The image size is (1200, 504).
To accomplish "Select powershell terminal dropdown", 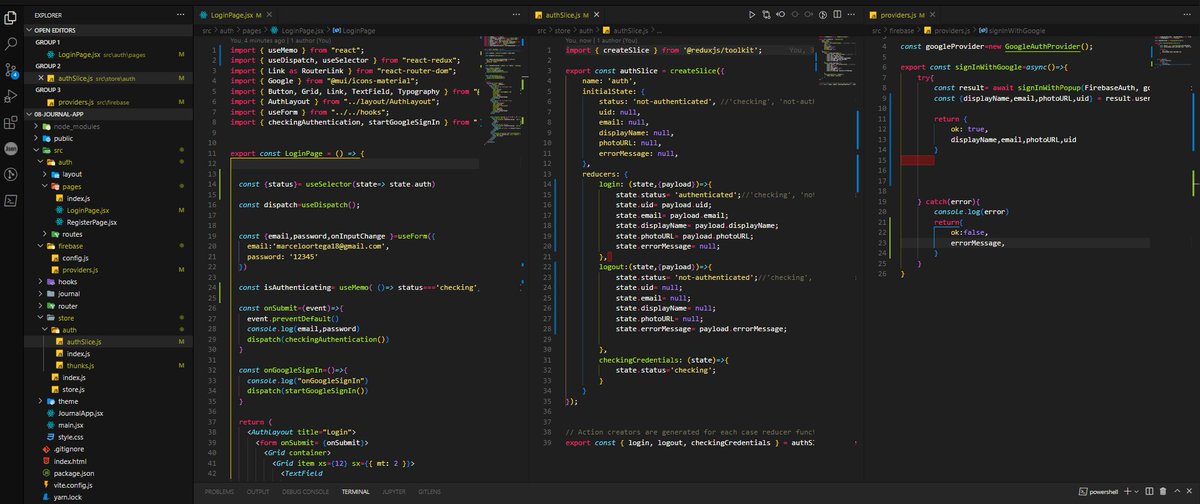I will point(1097,492).
